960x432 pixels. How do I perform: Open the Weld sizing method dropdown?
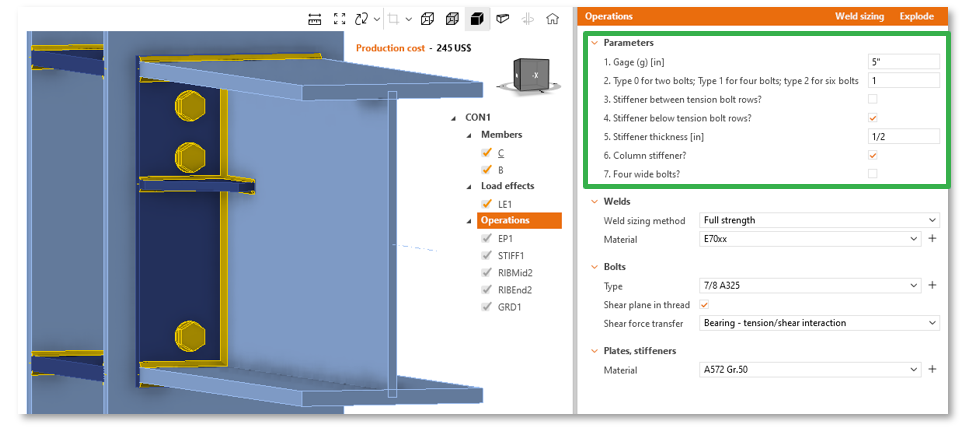point(819,220)
